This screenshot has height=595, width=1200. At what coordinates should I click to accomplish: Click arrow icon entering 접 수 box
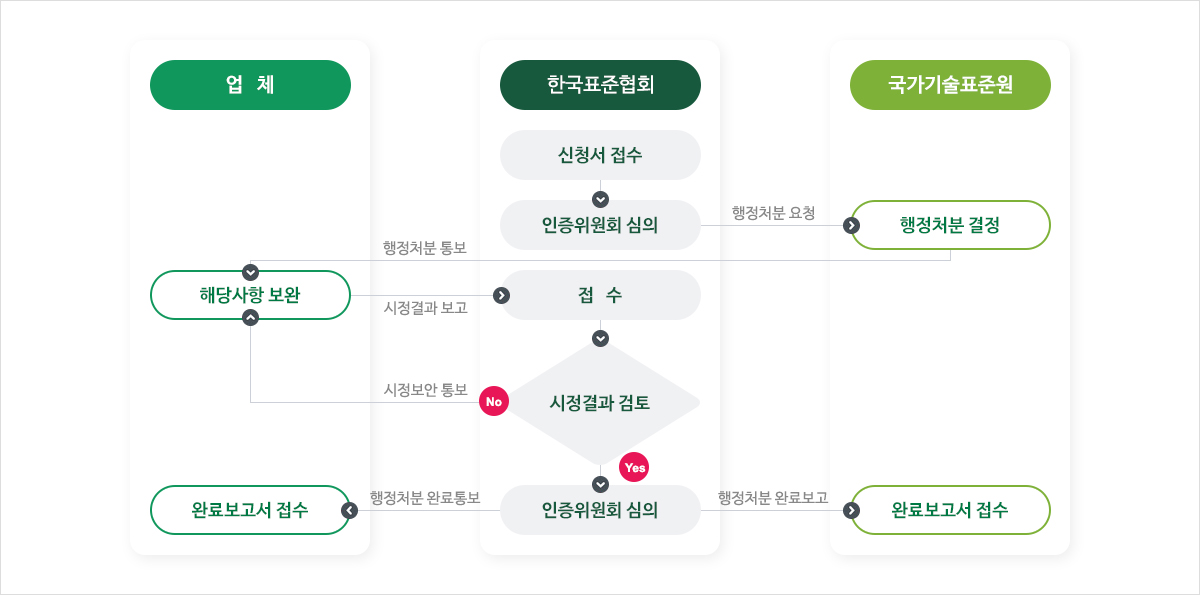501,295
